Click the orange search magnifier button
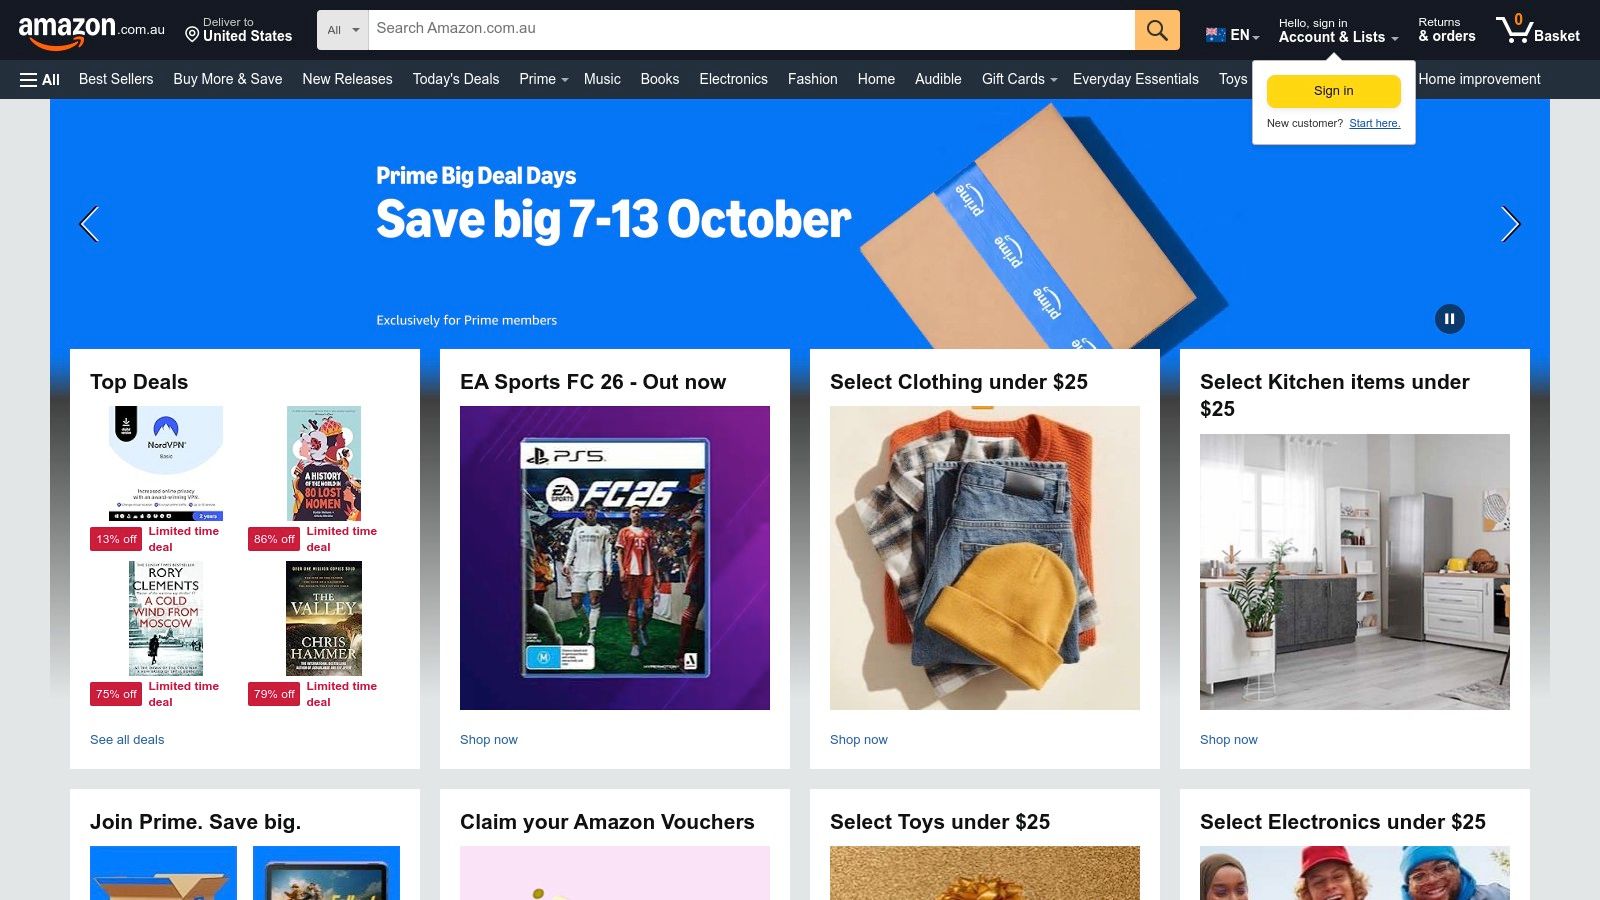The width and height of the screenshot is (1600, 900). (x=1157, y=30)
